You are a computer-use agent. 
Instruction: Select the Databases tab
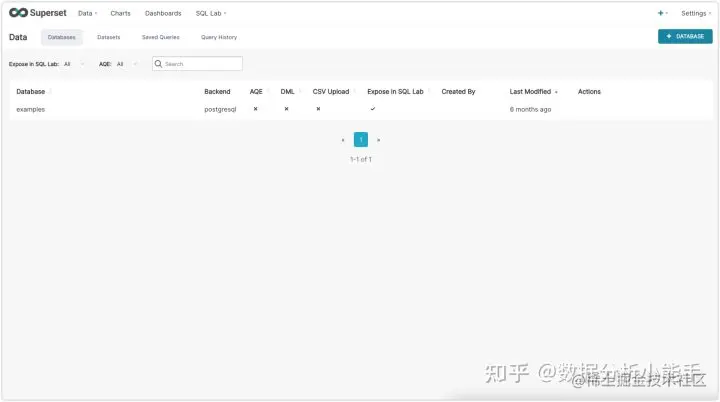click(x=62, y=37)
